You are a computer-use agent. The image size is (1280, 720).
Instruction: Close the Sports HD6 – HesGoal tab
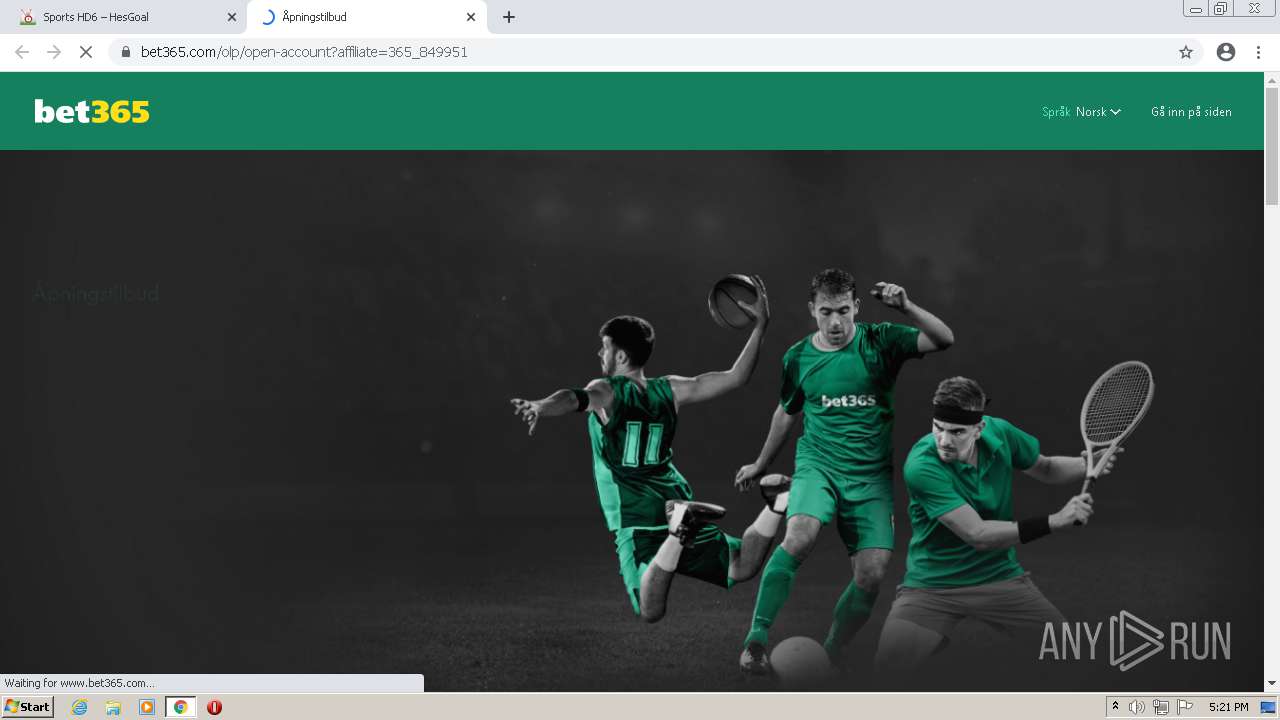pyautogui.click(x=232, y=17)
